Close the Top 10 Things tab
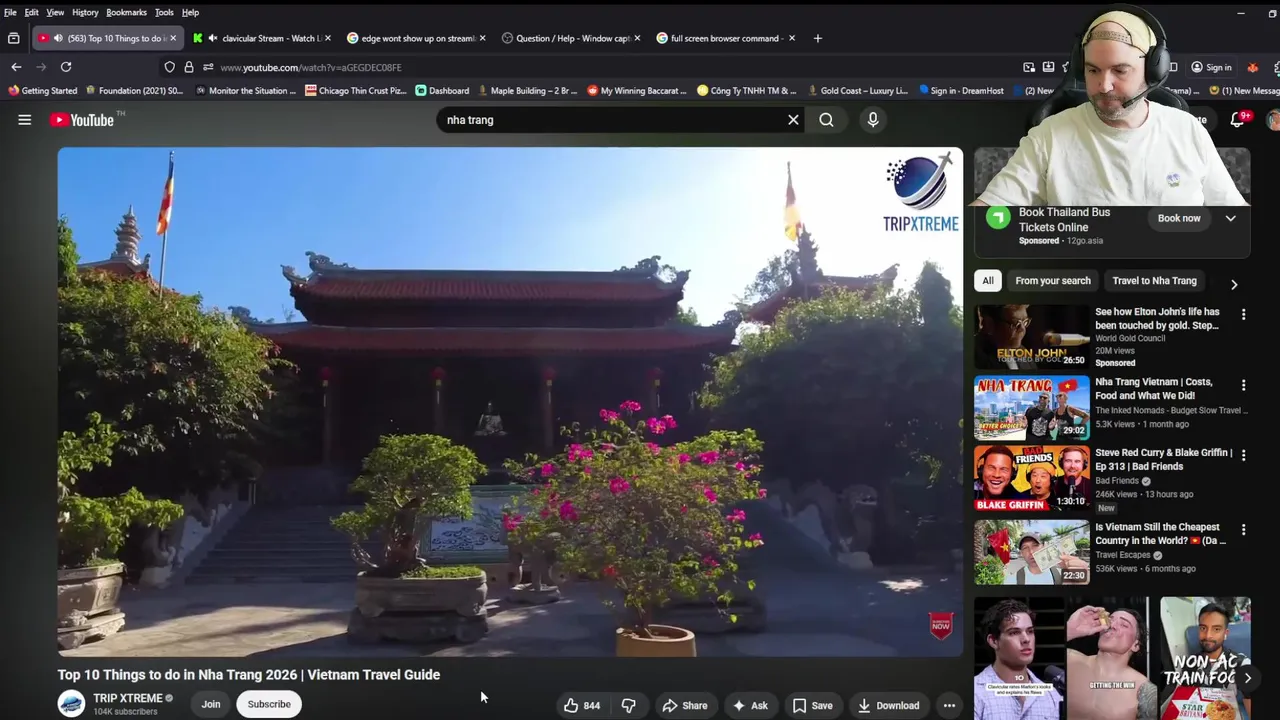Screen dimensions: 1280x720 (x=172, y=38)
